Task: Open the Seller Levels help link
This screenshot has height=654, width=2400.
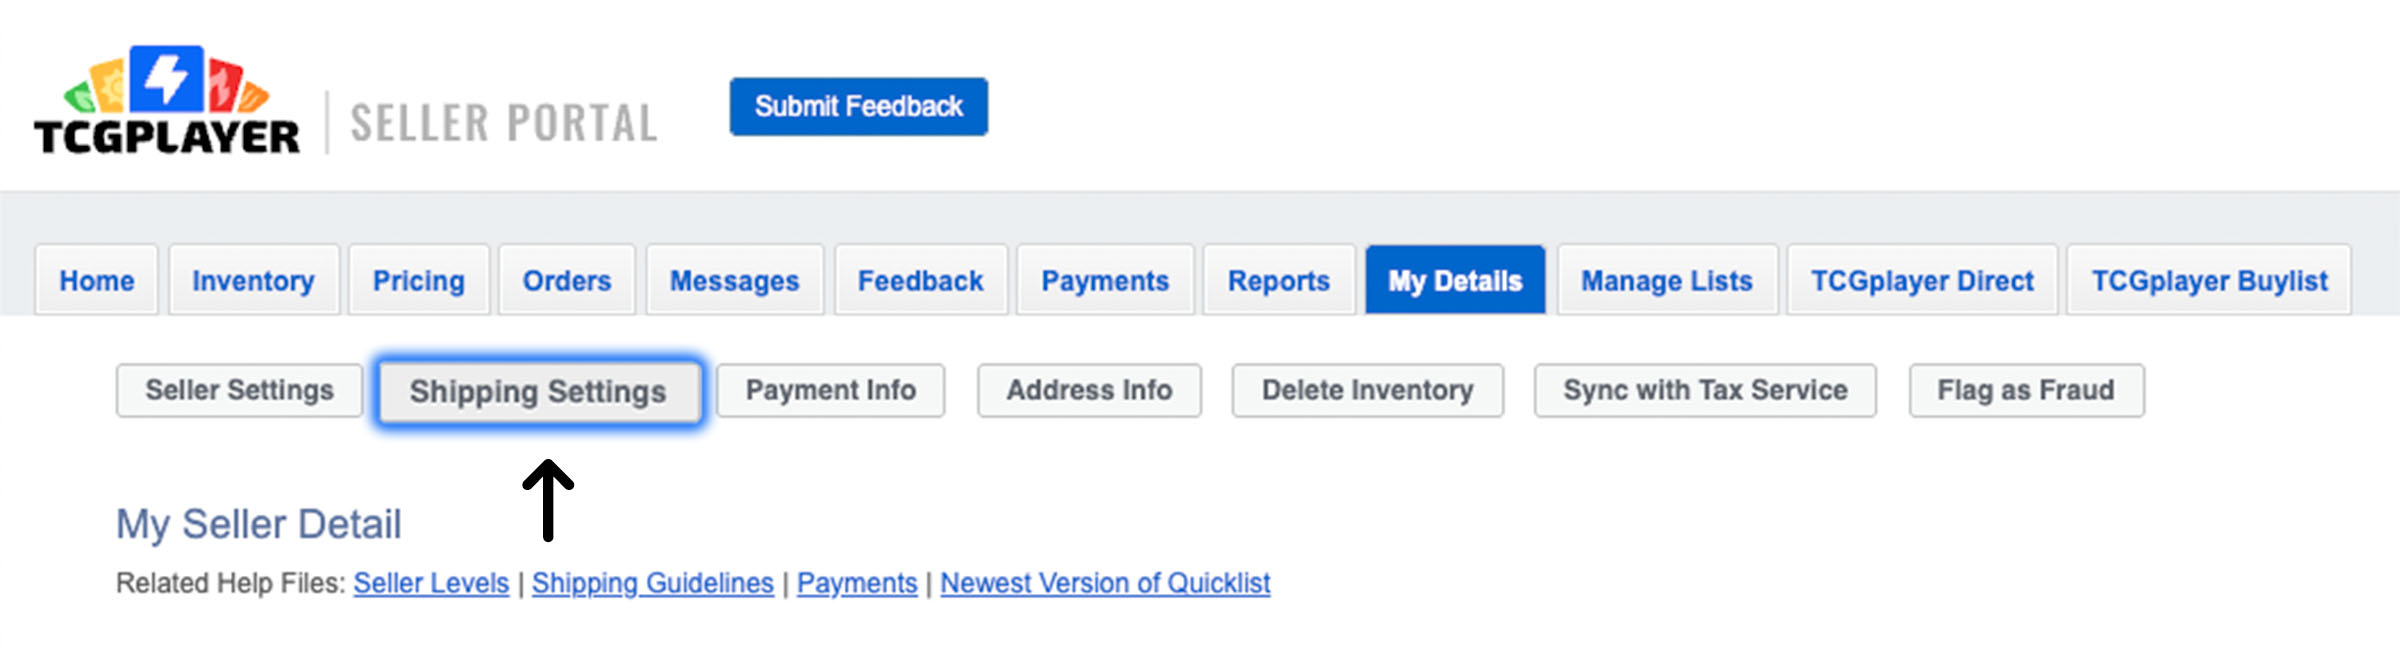Action: (x=431, y=583)
